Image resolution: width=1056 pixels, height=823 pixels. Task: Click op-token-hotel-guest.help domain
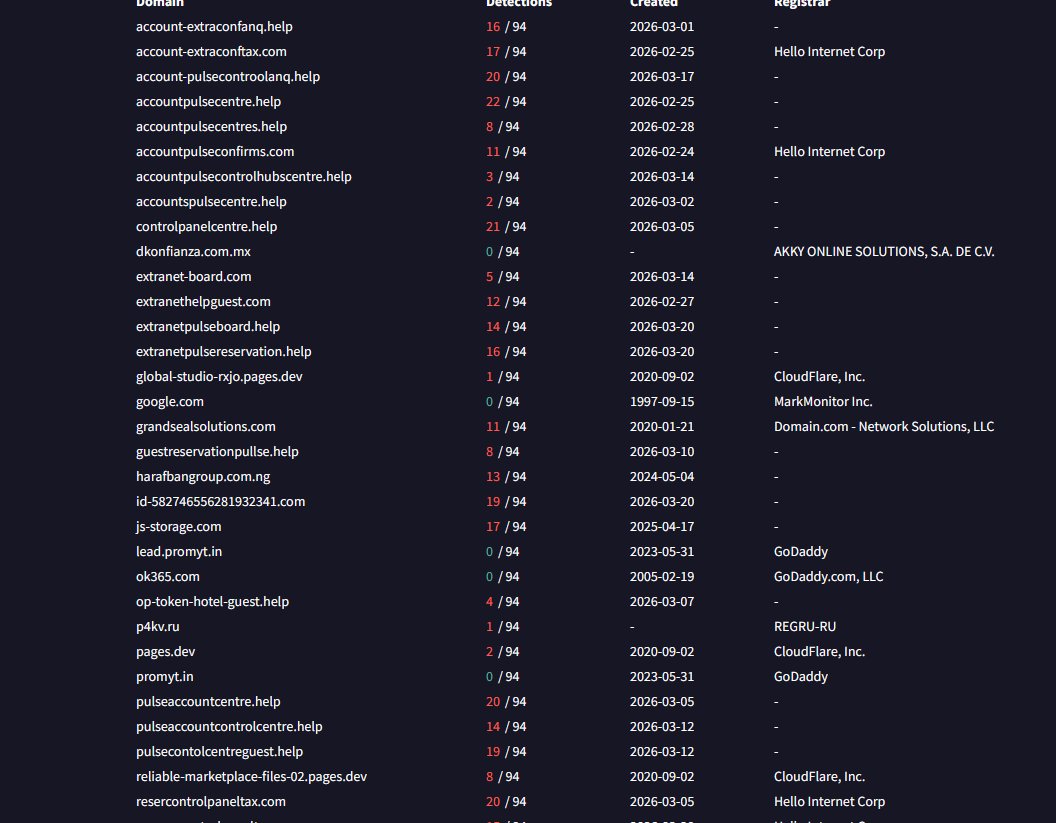pyautogui.click(x=212, y=601)
